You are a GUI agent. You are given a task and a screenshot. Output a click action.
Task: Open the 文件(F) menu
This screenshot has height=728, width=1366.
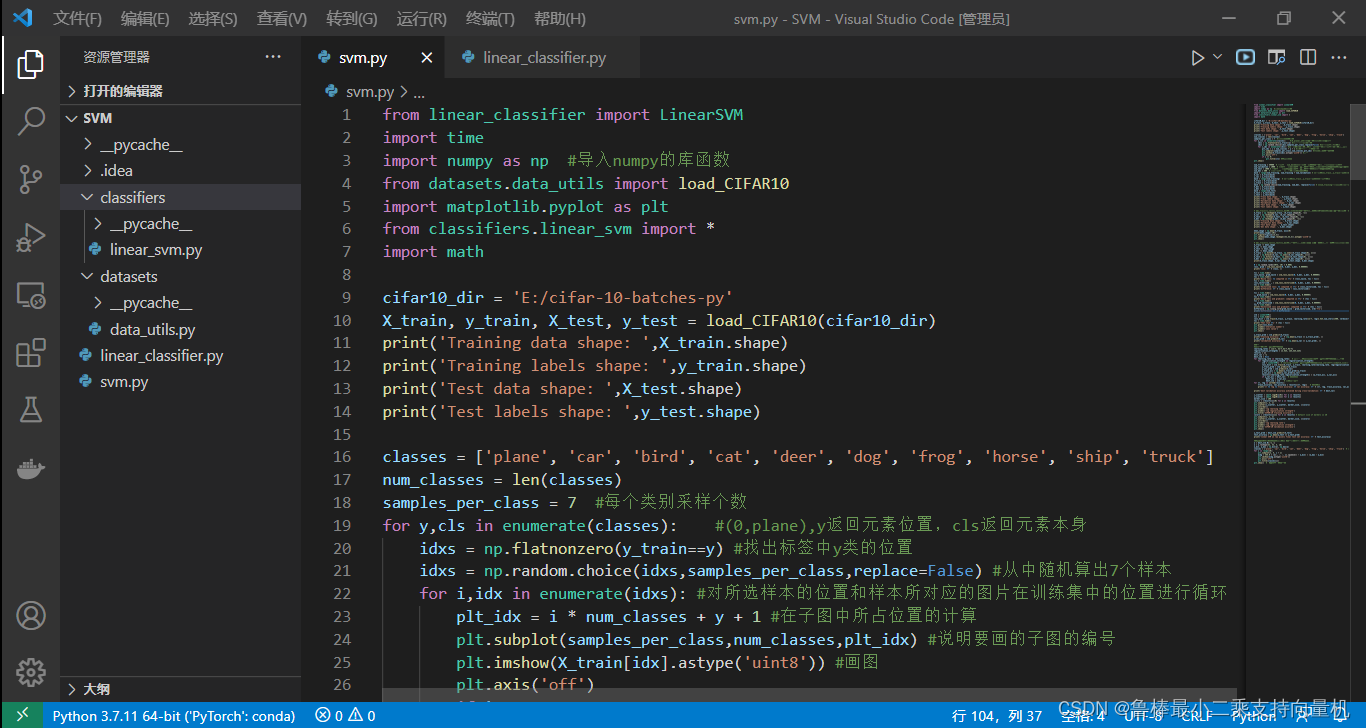pos(77,19)
